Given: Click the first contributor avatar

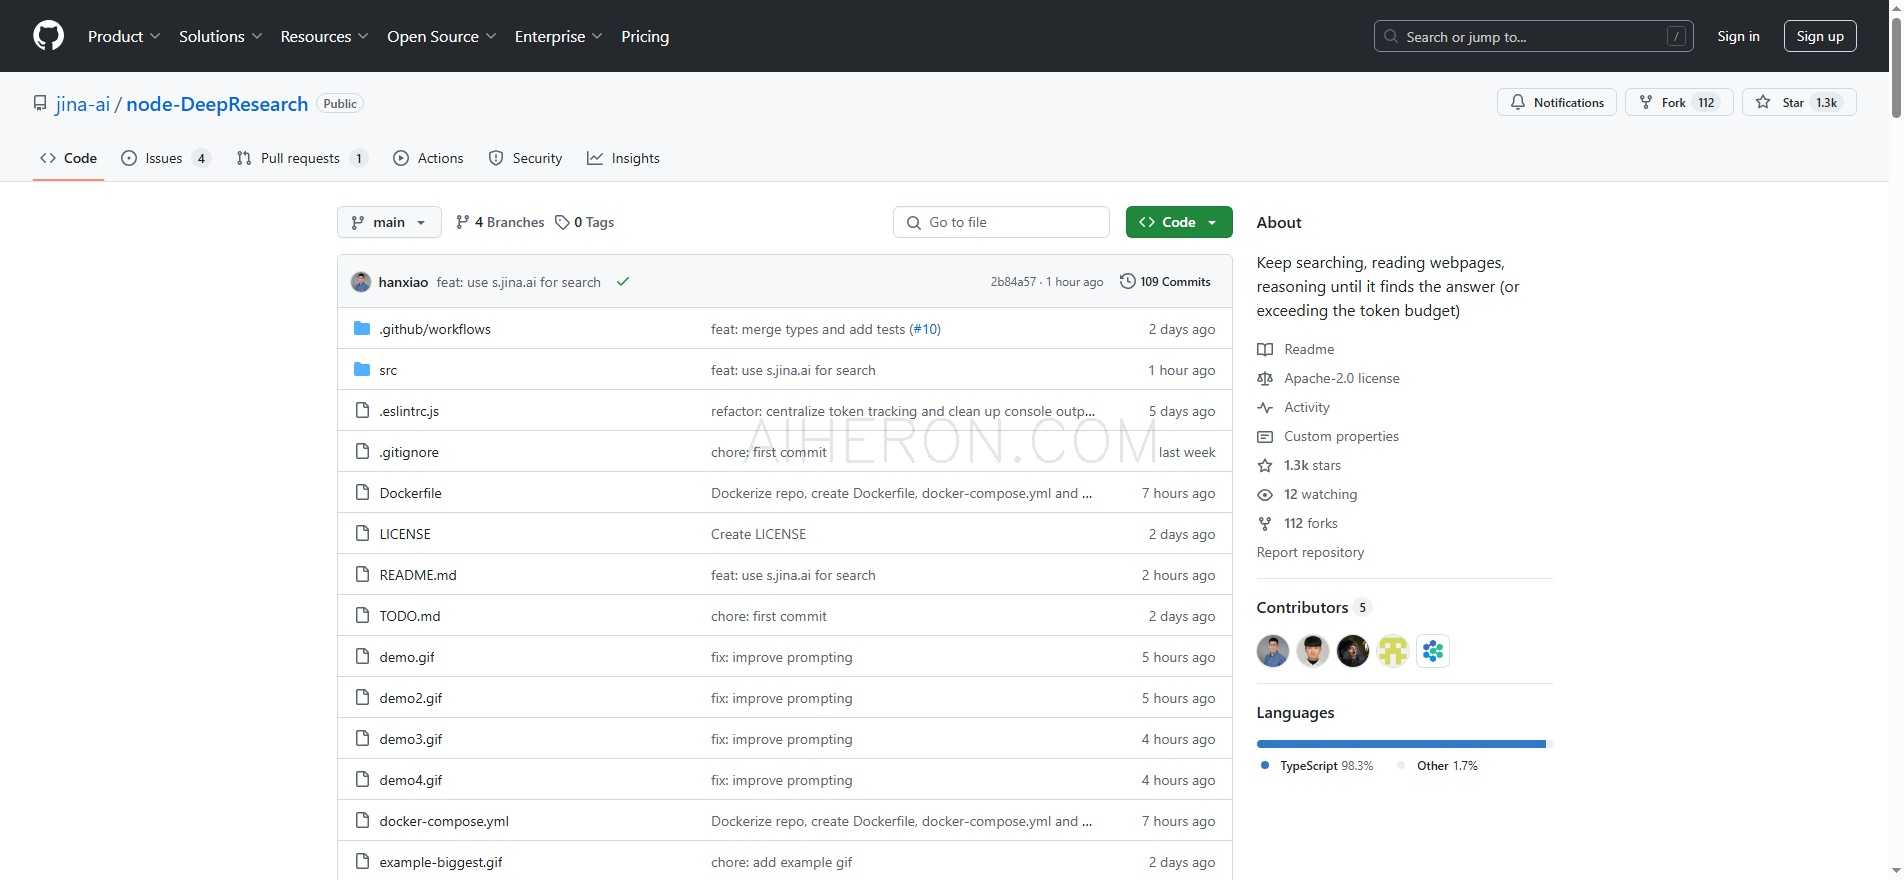Looking at the screenshot, I should pos(1273,651).
